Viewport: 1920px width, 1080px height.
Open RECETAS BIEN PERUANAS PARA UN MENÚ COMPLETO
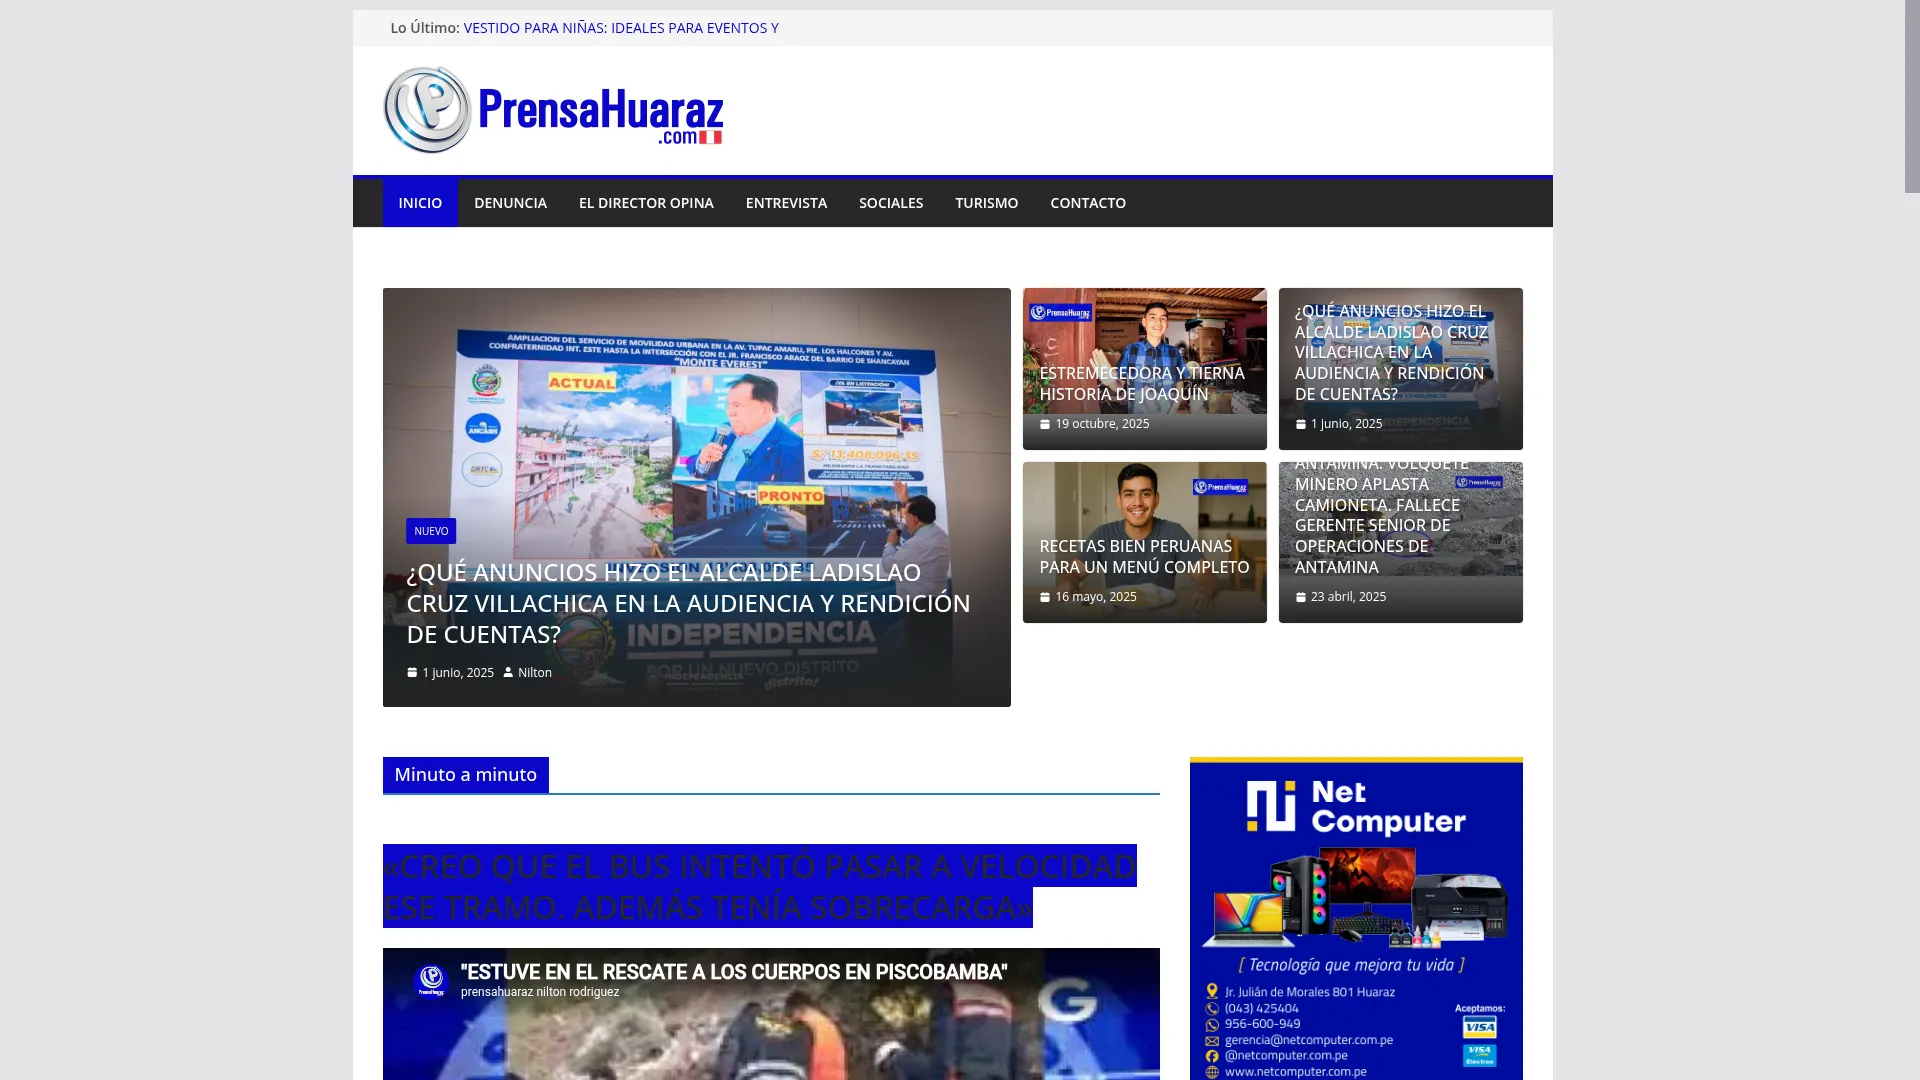click(x=1144, y=556)
